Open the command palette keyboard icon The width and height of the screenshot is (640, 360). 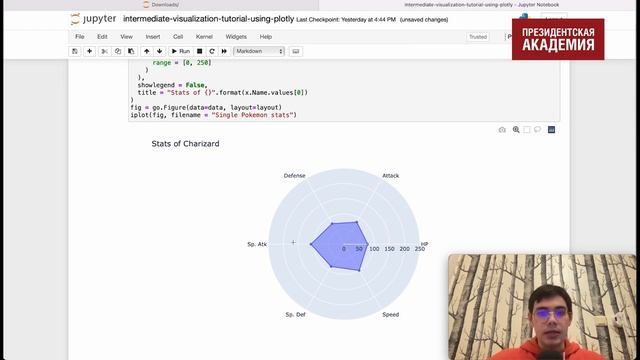tap(296, 51)
